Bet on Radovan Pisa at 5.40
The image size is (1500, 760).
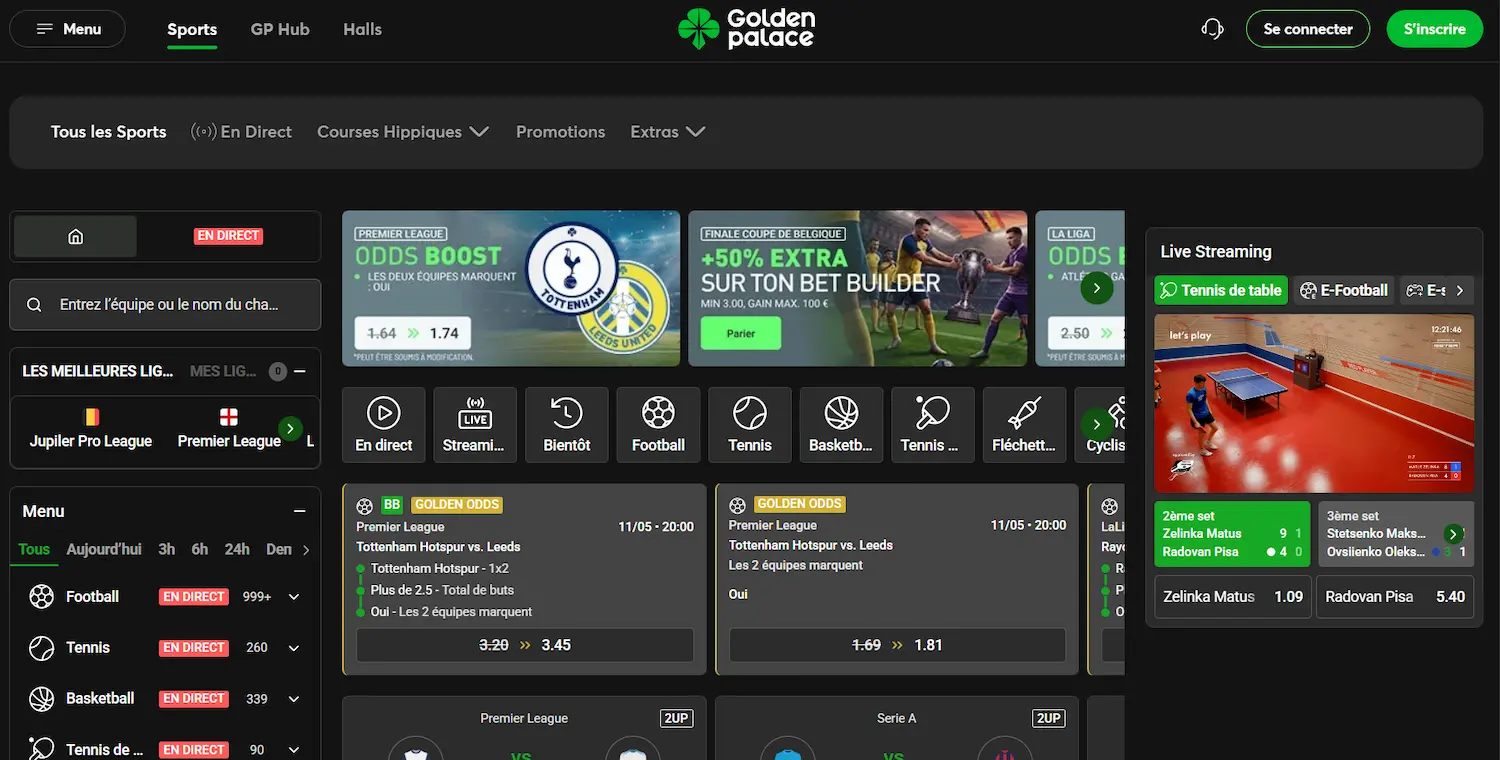pos(1395,597)
